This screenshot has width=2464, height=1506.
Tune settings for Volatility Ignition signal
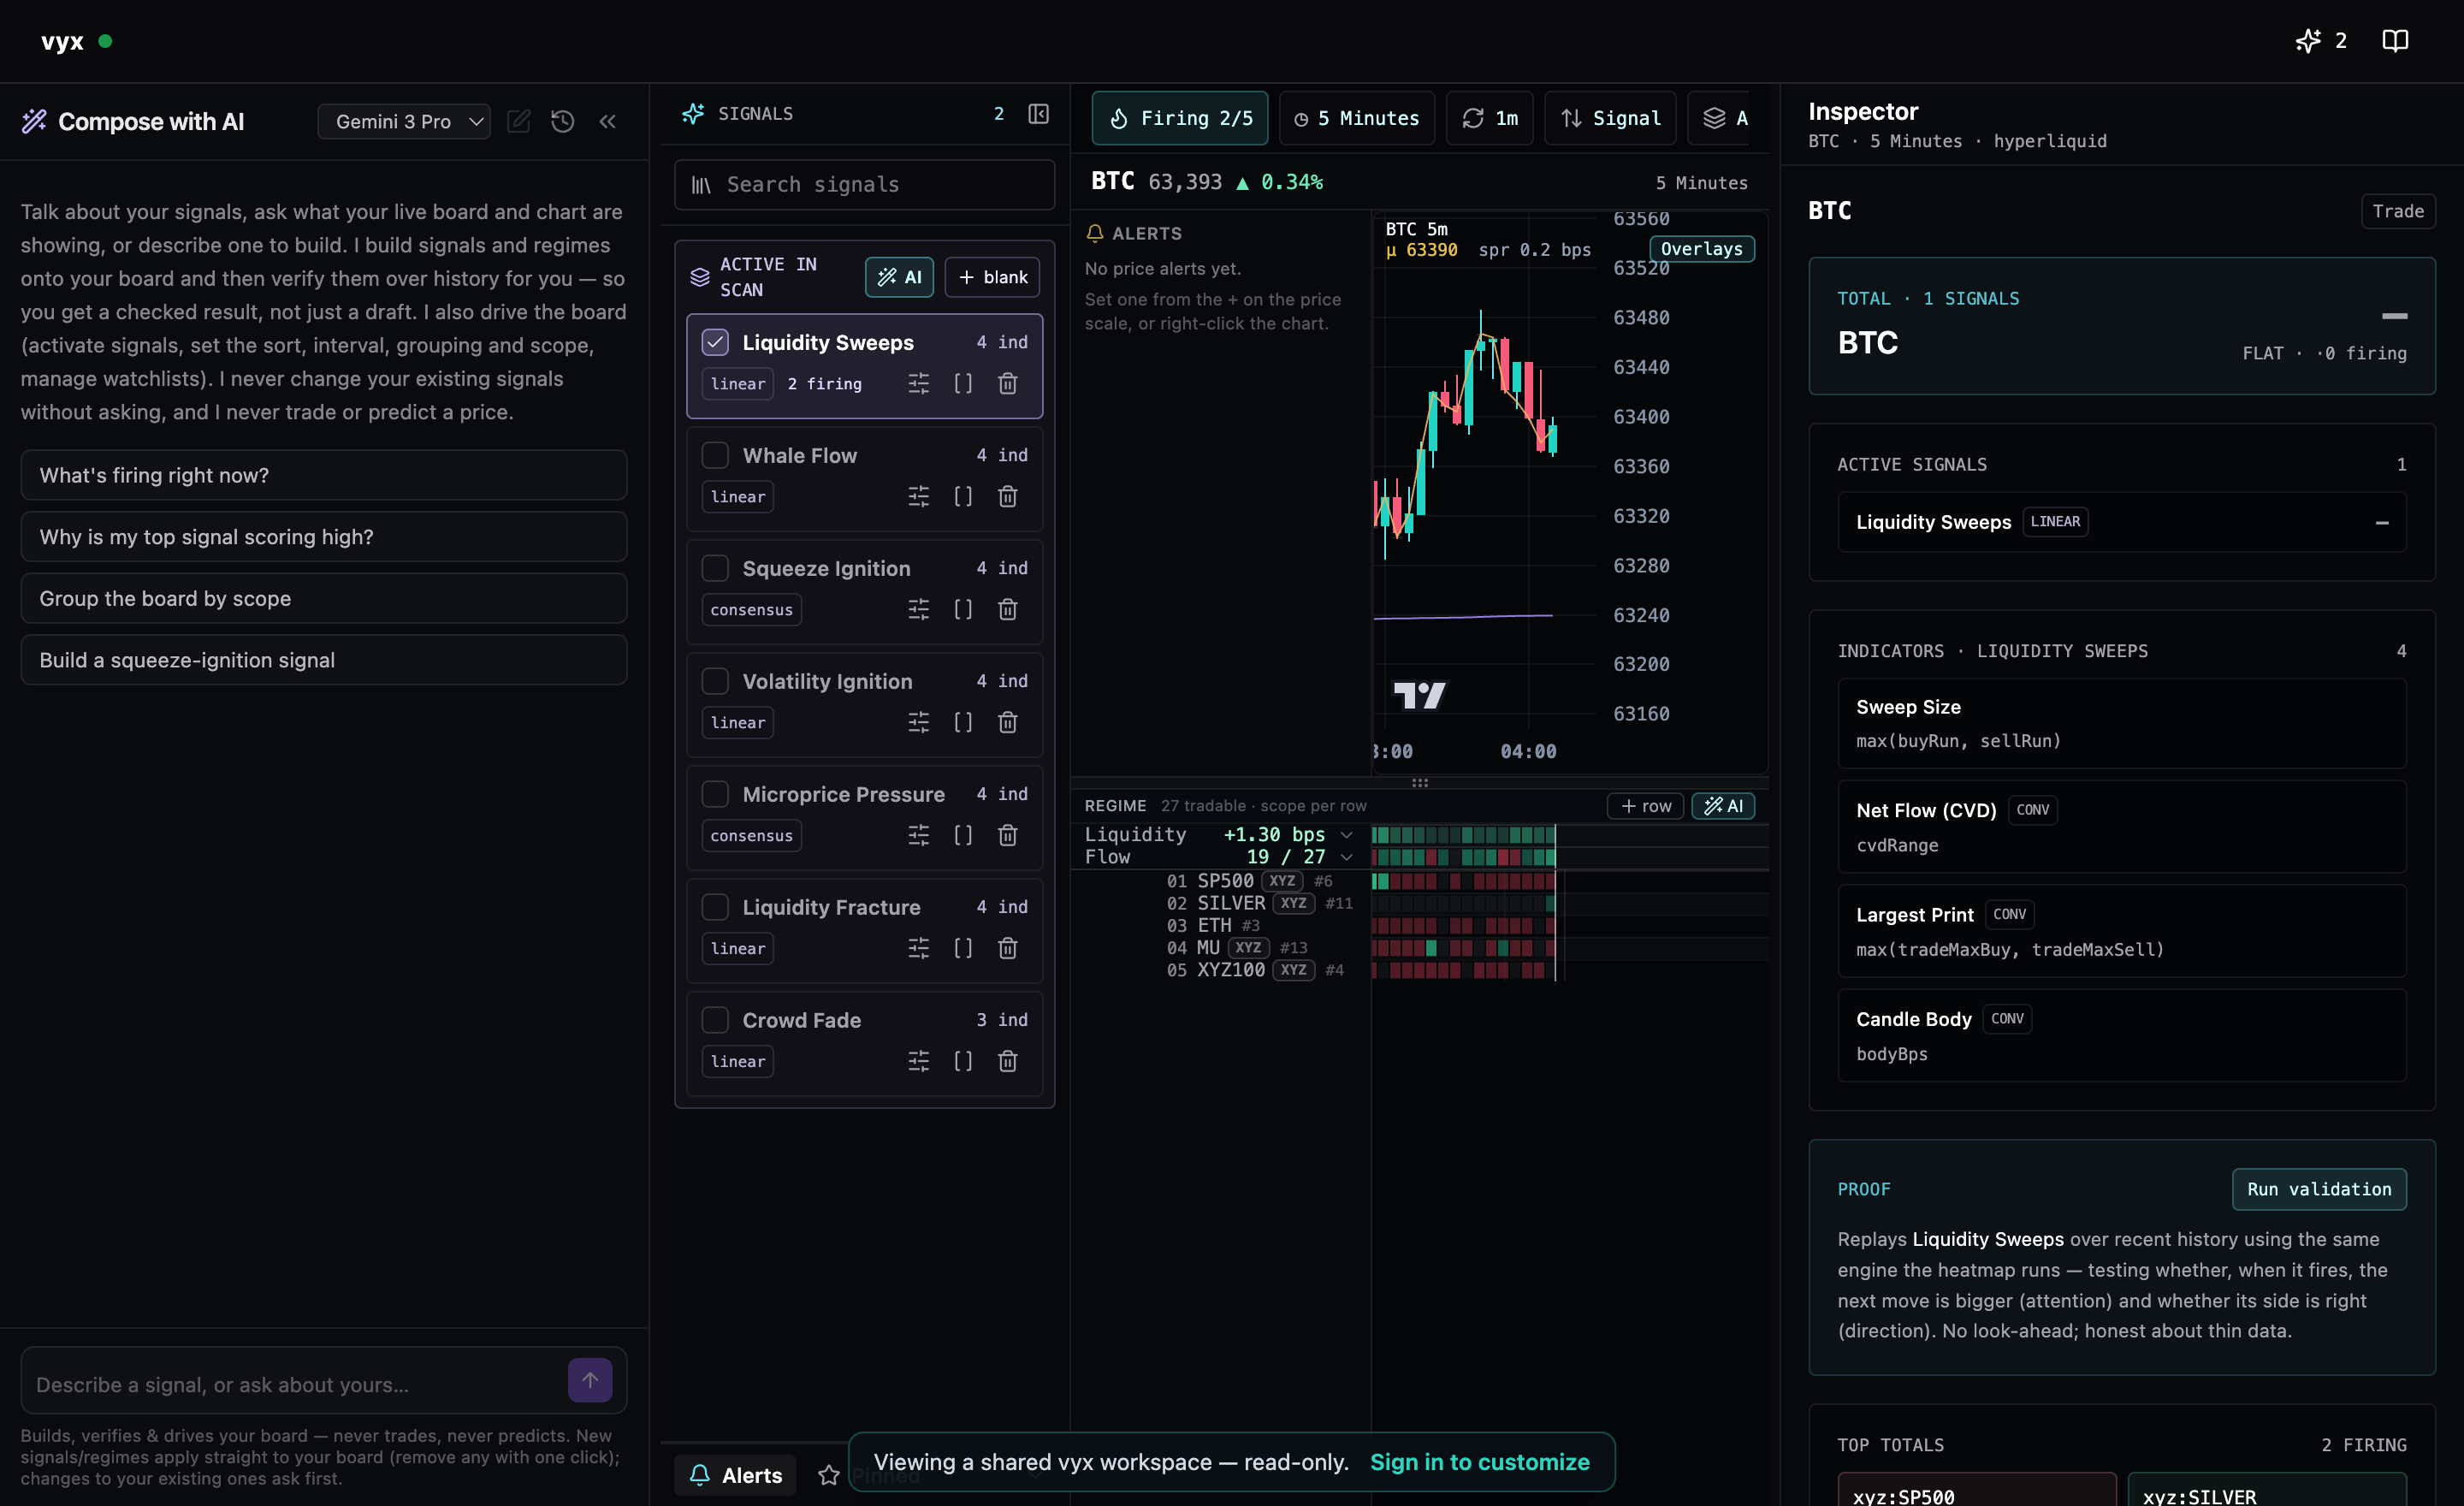[918, 723]
